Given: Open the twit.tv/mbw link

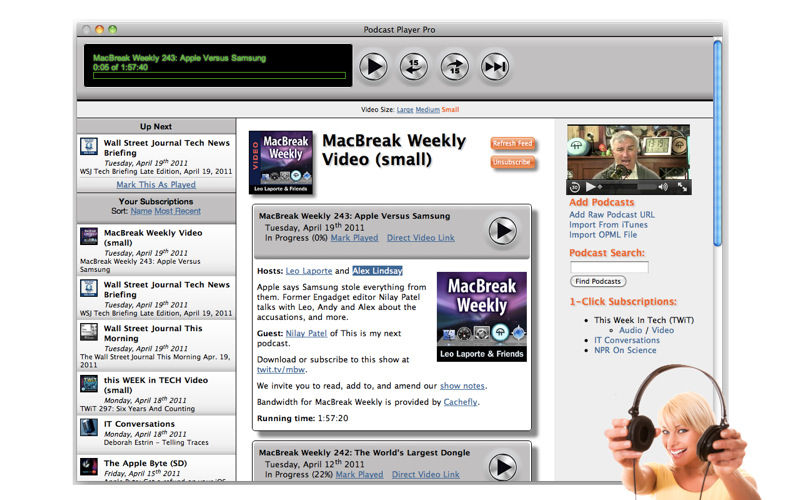Looking at the screenshot, I should [281, 370].
